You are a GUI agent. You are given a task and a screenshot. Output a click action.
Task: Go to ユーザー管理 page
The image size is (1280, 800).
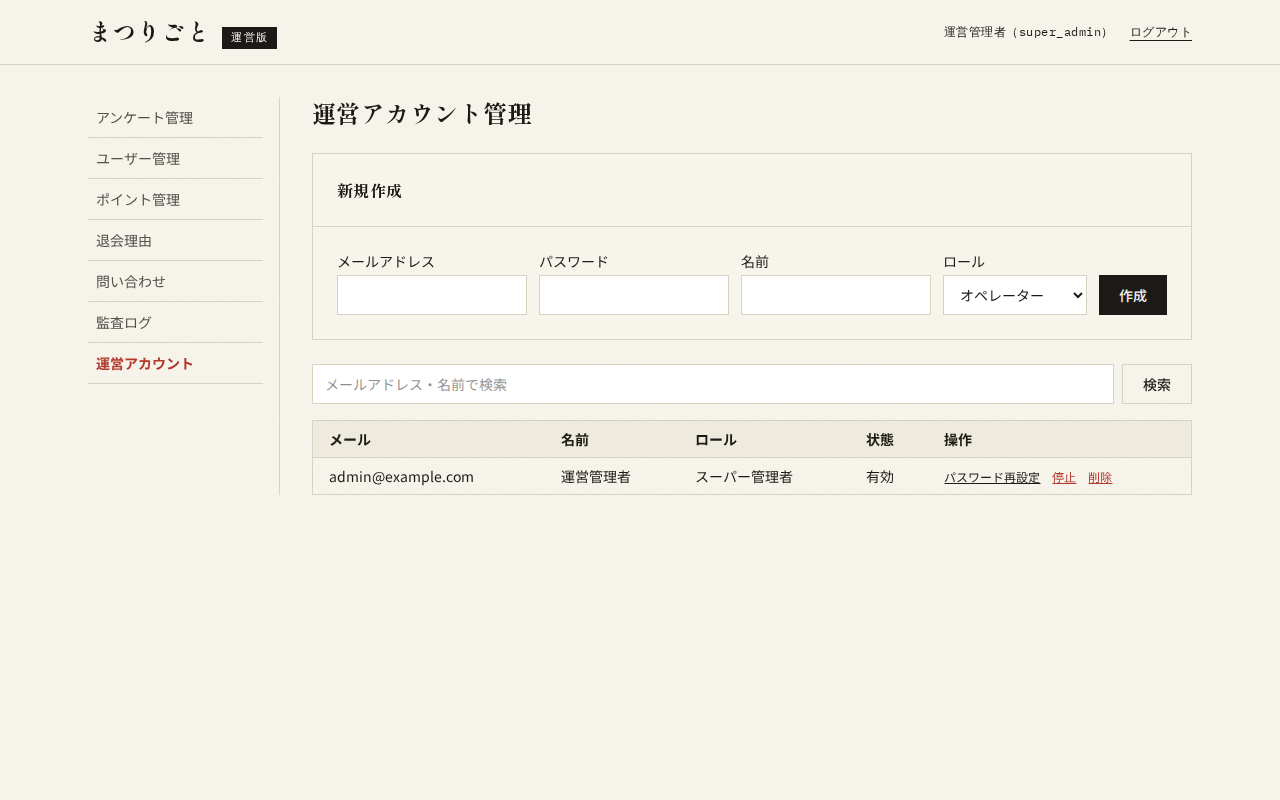point(175,158)
